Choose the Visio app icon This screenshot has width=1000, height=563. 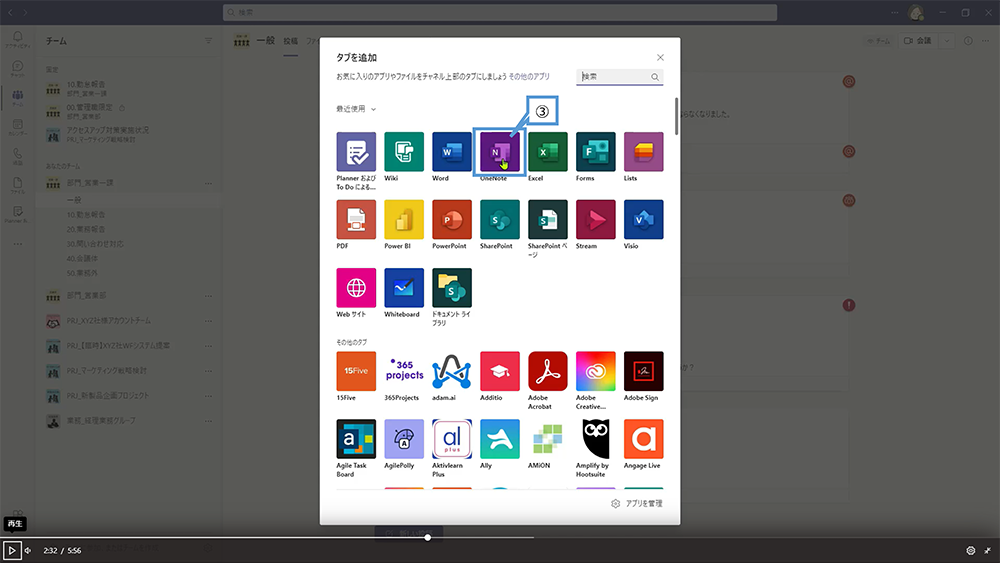tap(643, 219)
